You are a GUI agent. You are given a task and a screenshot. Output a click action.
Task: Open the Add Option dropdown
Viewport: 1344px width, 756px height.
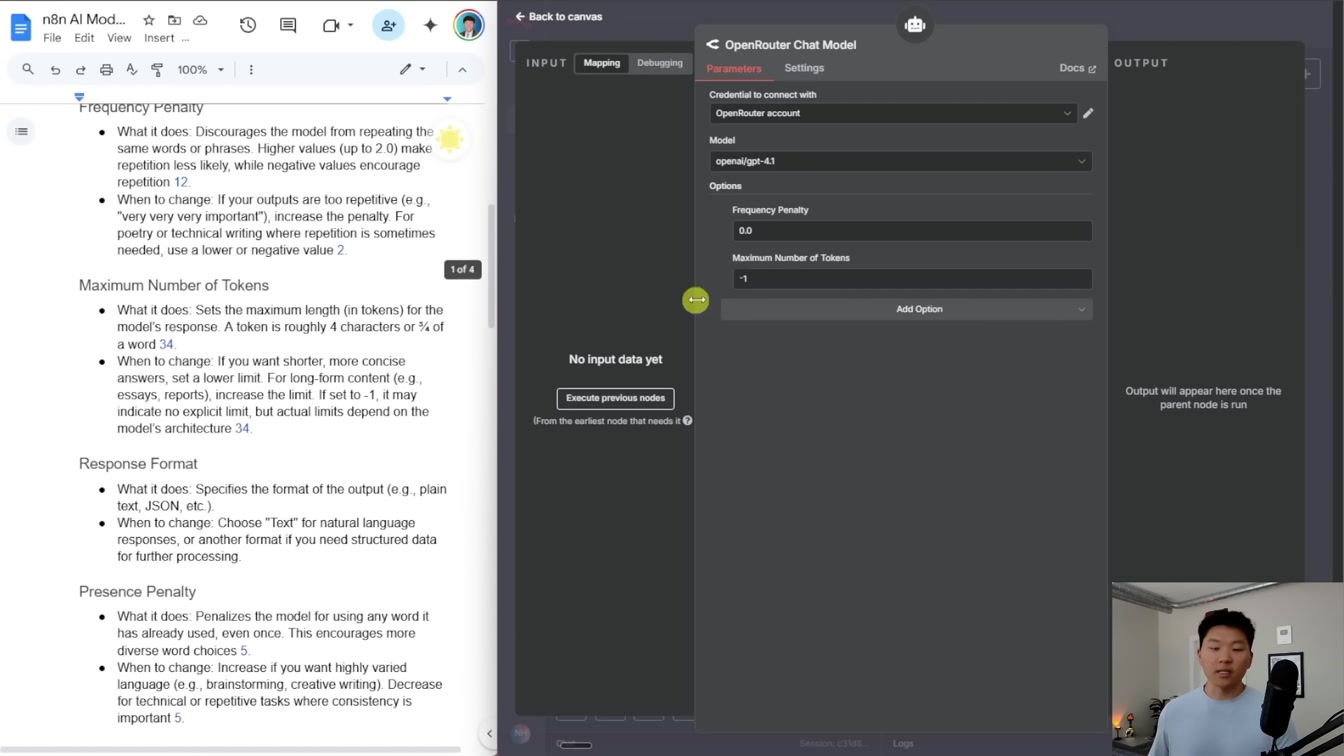[906, 309]
